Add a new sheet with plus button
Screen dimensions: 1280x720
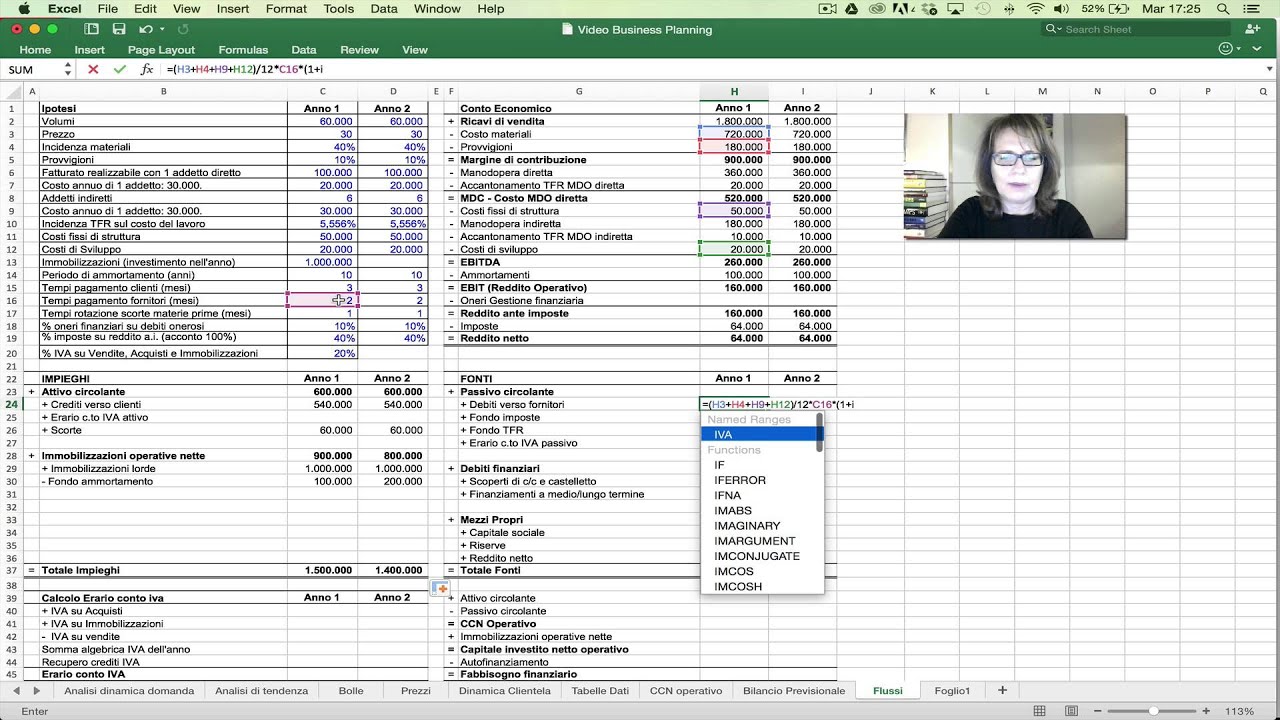coord(1002,690)
